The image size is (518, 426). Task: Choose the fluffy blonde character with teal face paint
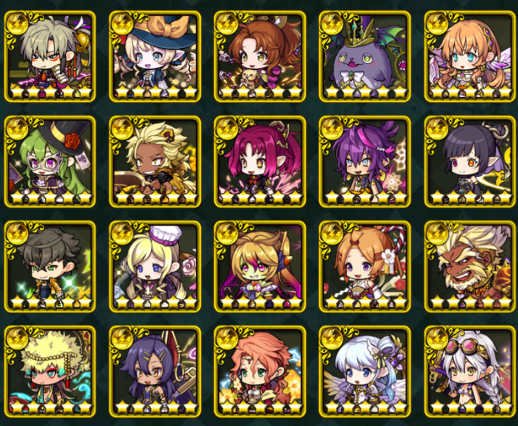[x=50, y=371]
